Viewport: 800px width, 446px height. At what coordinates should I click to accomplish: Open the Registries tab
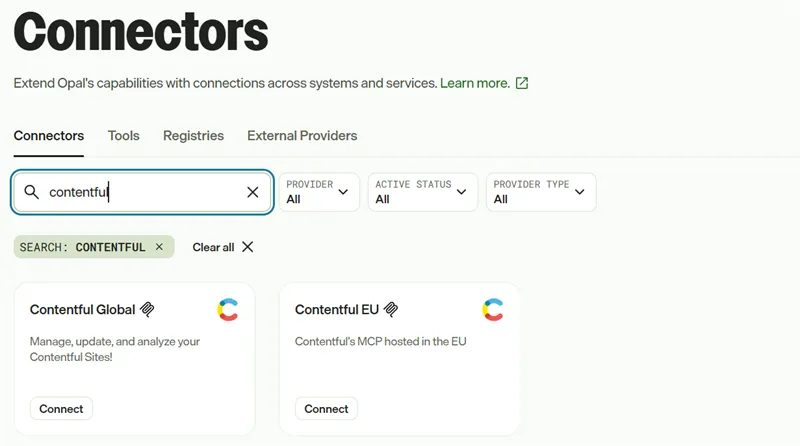tap(193, 136)
